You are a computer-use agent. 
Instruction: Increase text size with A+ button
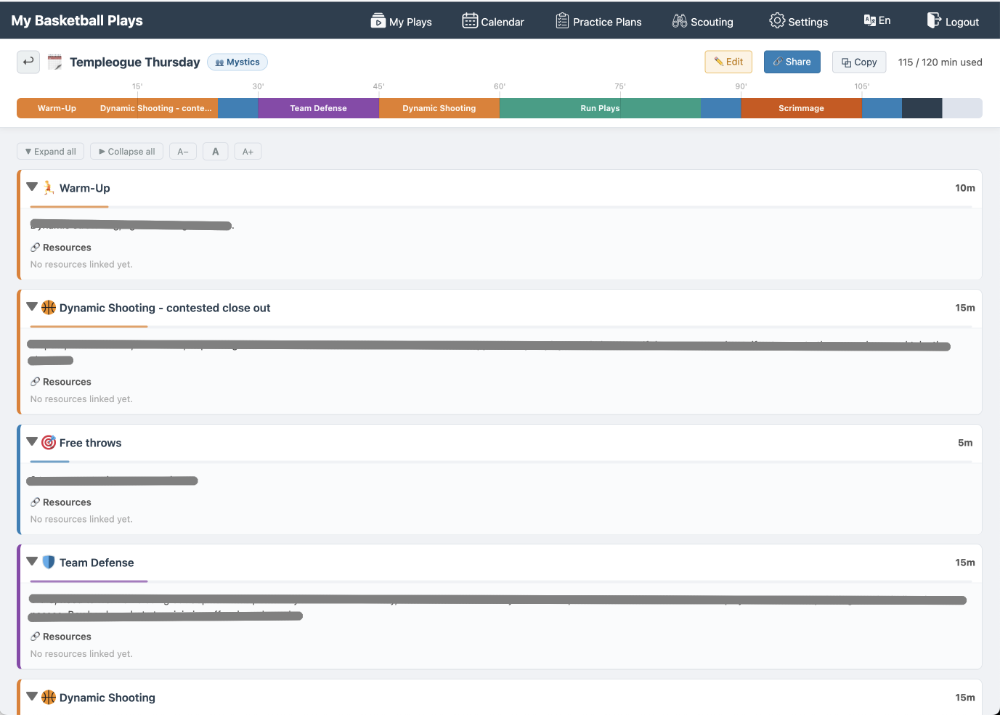coord(248,152)
